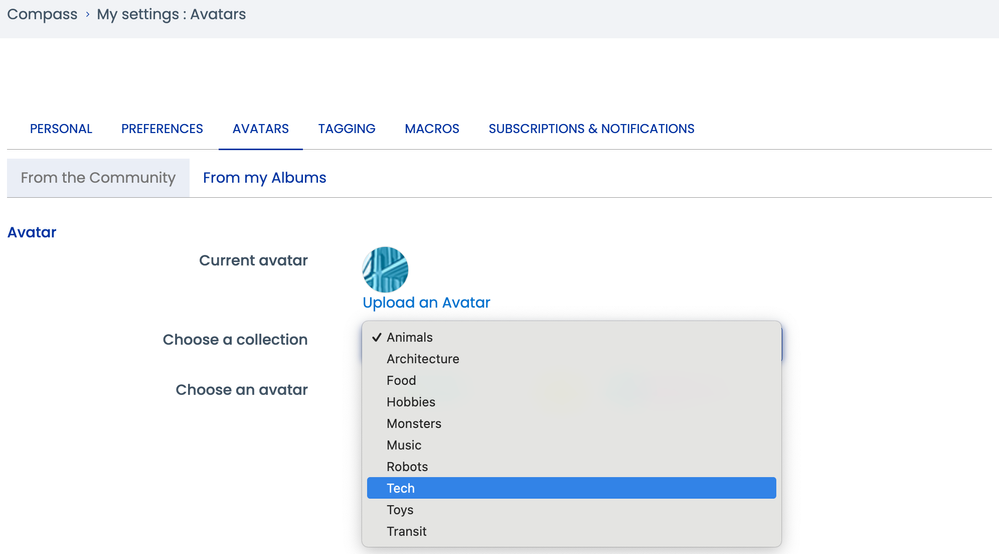Click the Compass breadcrumb link
999x554 pixels.
[x=42, y=15]
